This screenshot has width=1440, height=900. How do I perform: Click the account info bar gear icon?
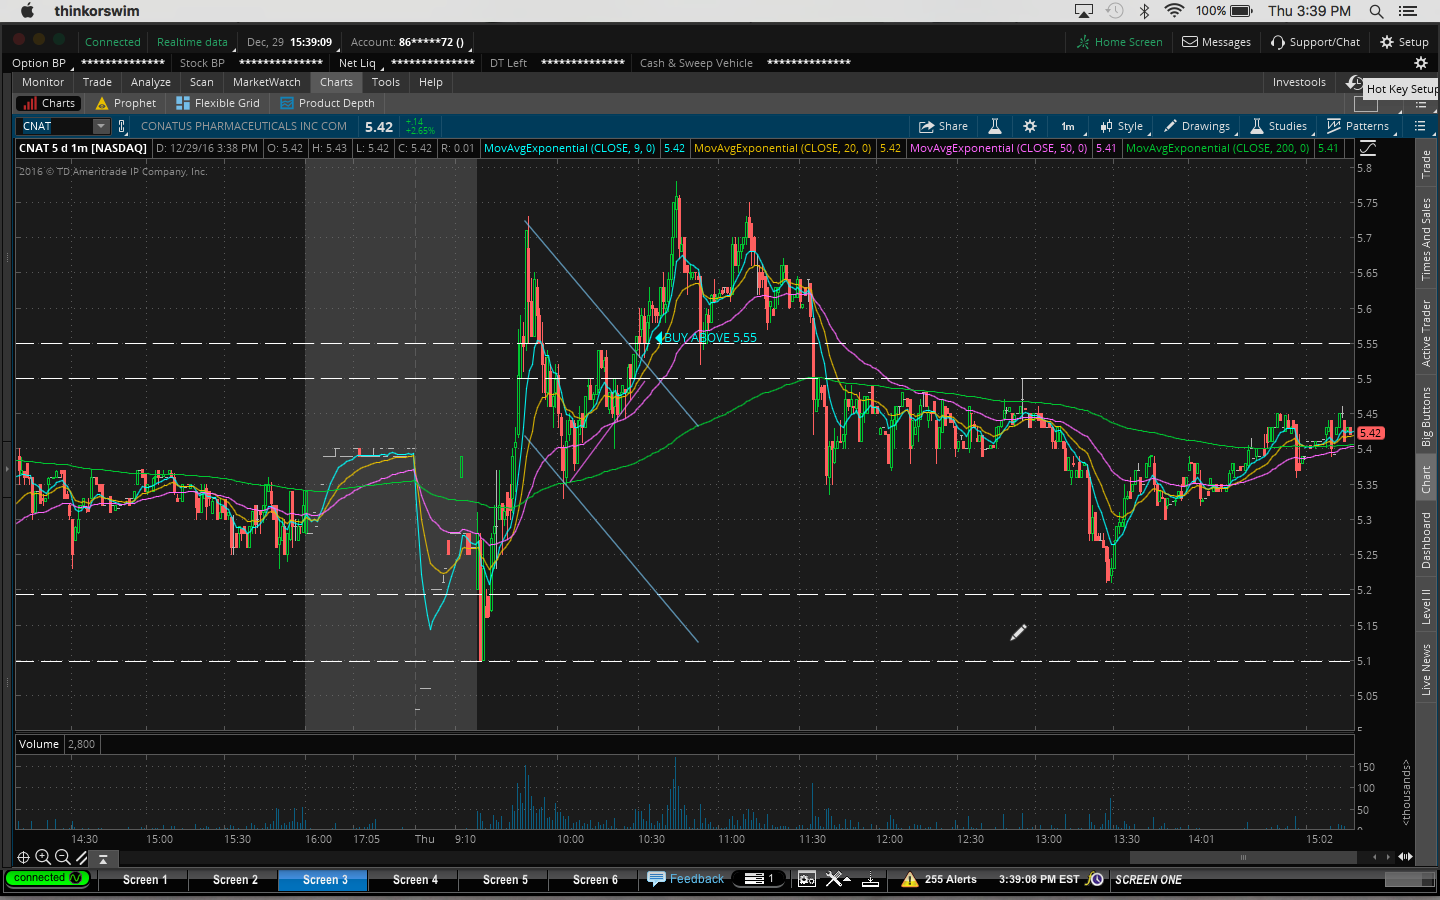(x=1420, y=63)
